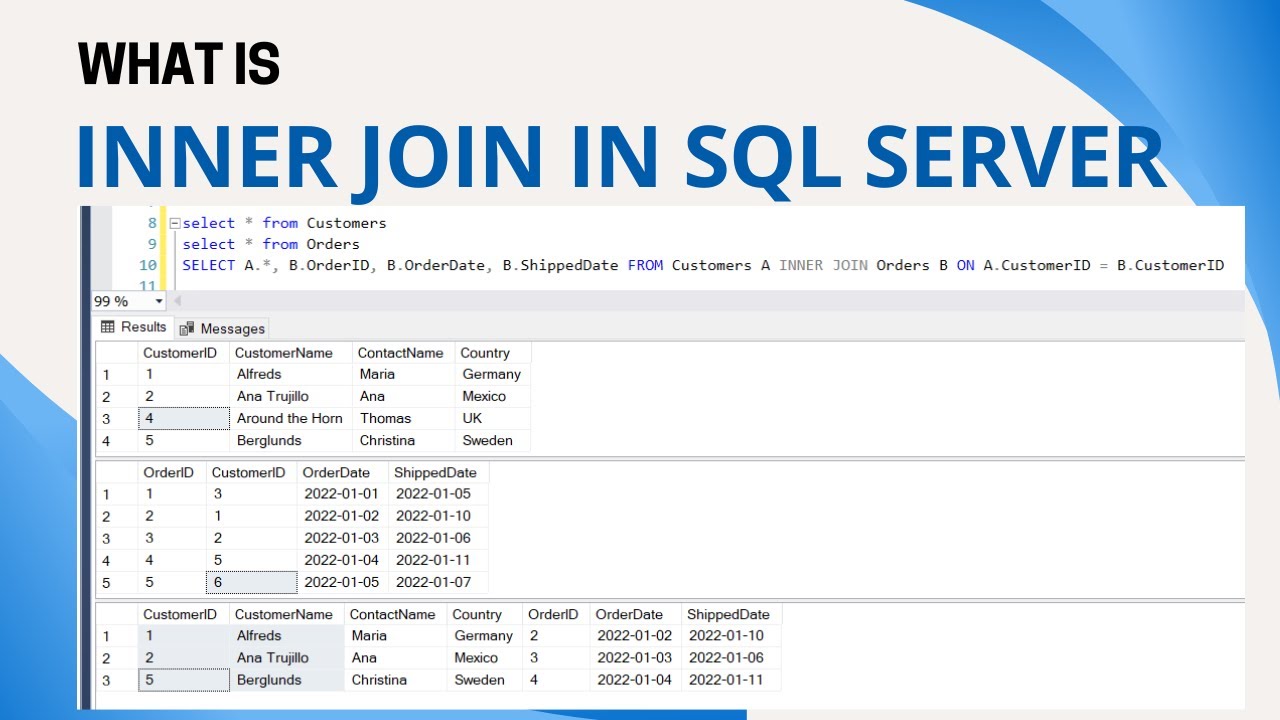Open the 99 % zoom dropdown
Viewport: 1280px width, 720px height.
pos(158,301)
